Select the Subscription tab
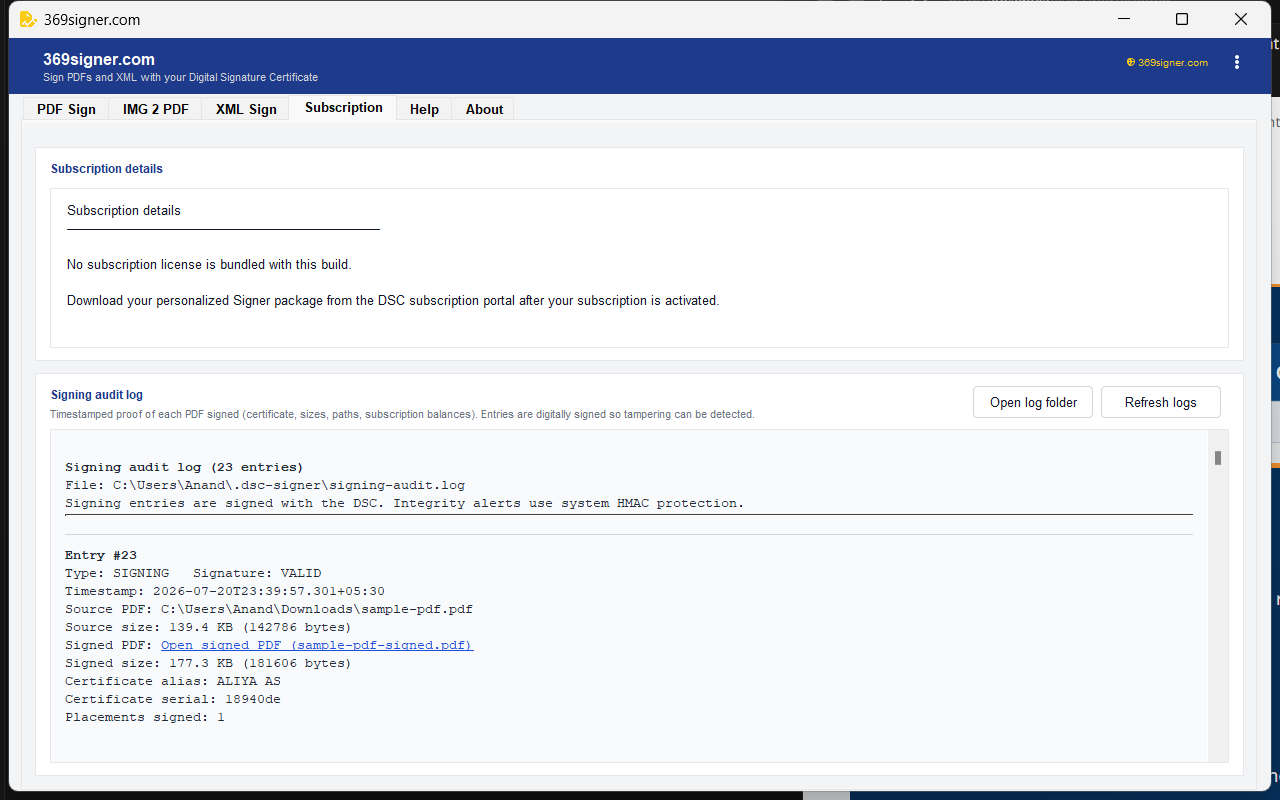This screenshot has height=800, width=1280. point(343,108)
